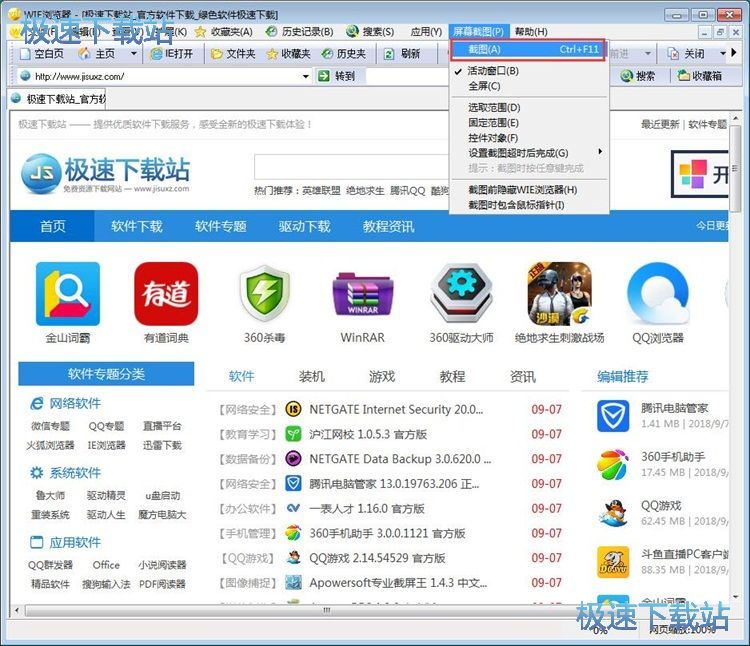This screenshot has height=646, width=750.
Task: Expand the toolbar overflow arrow
Action: point(734,53)
